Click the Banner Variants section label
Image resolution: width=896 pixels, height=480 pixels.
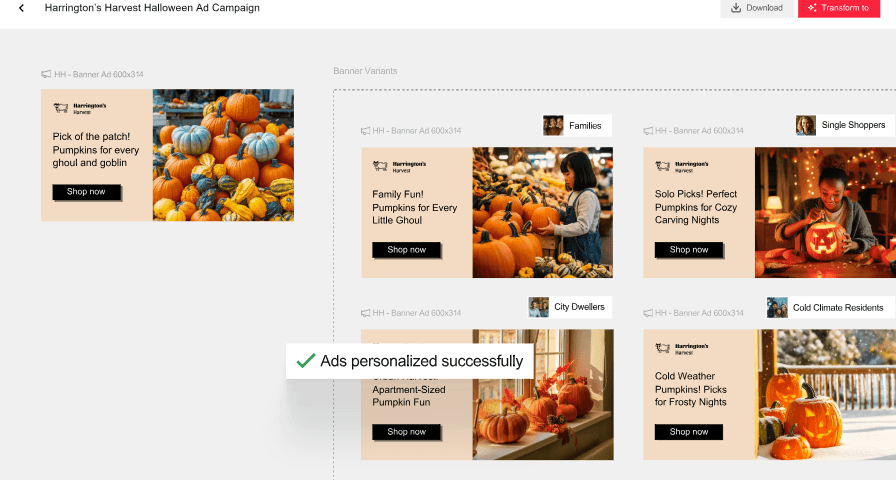pyautogui.click(x=365, y=71)
